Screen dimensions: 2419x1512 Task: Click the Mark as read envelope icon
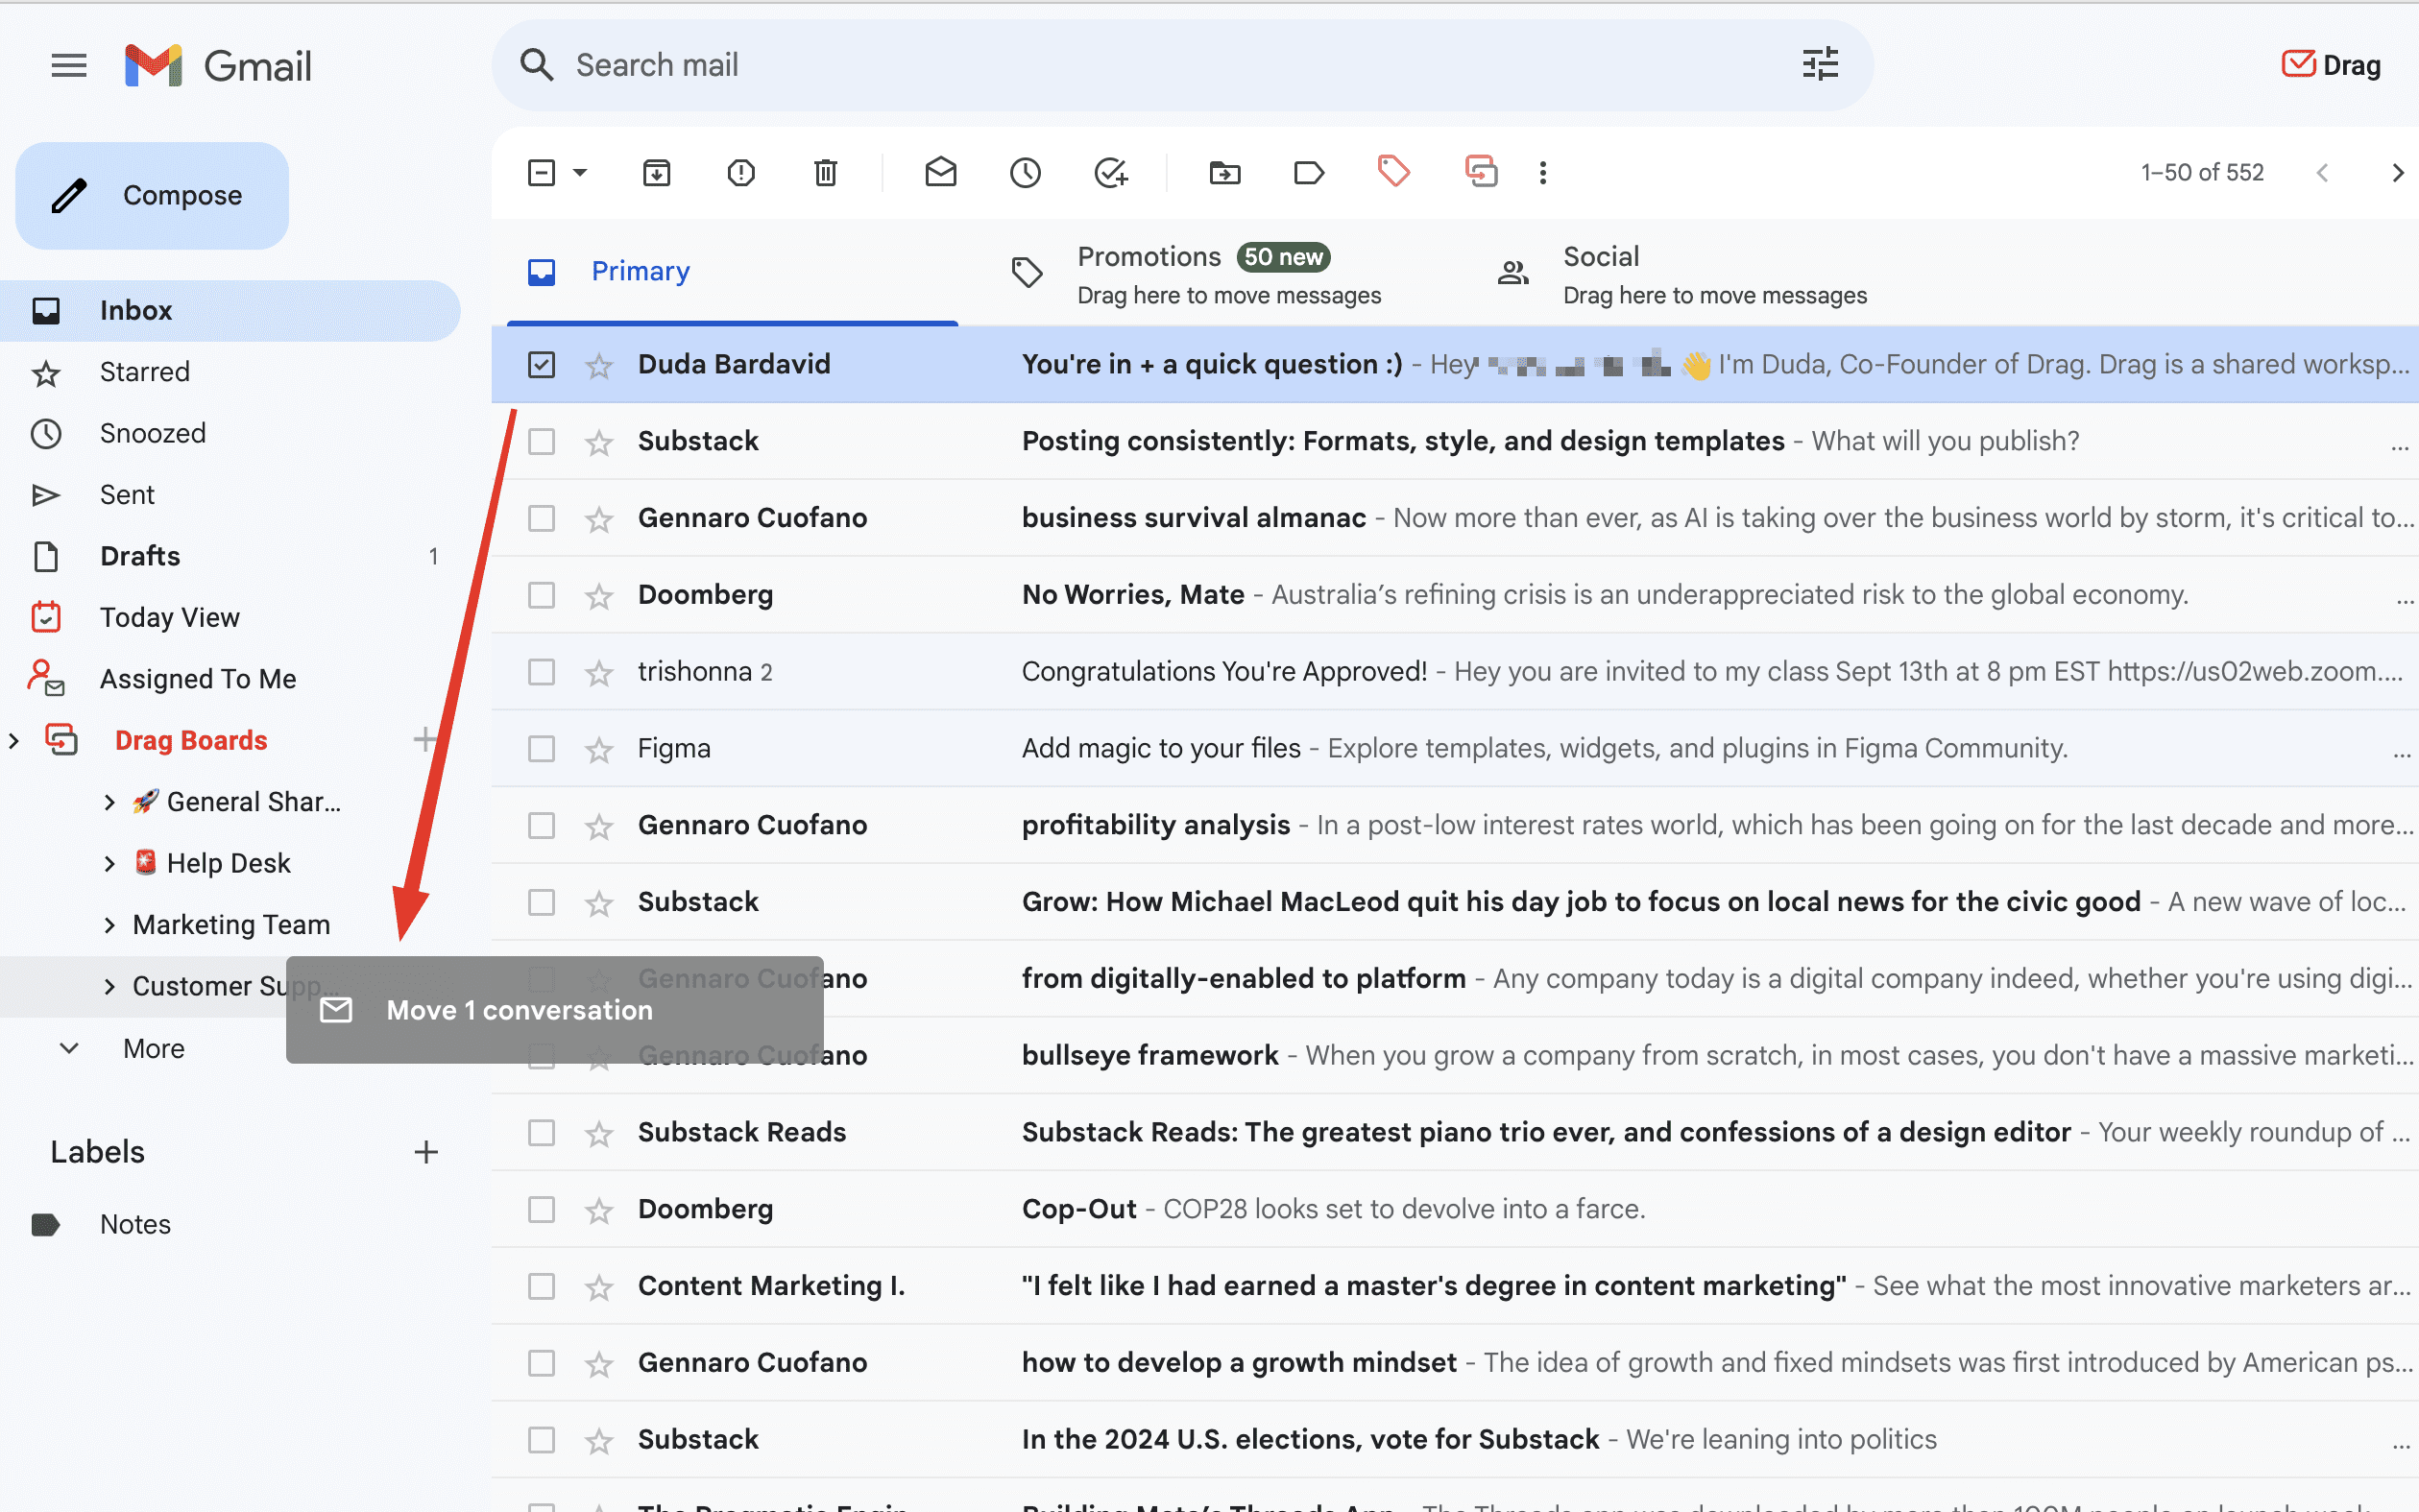[x=940, y=173]
